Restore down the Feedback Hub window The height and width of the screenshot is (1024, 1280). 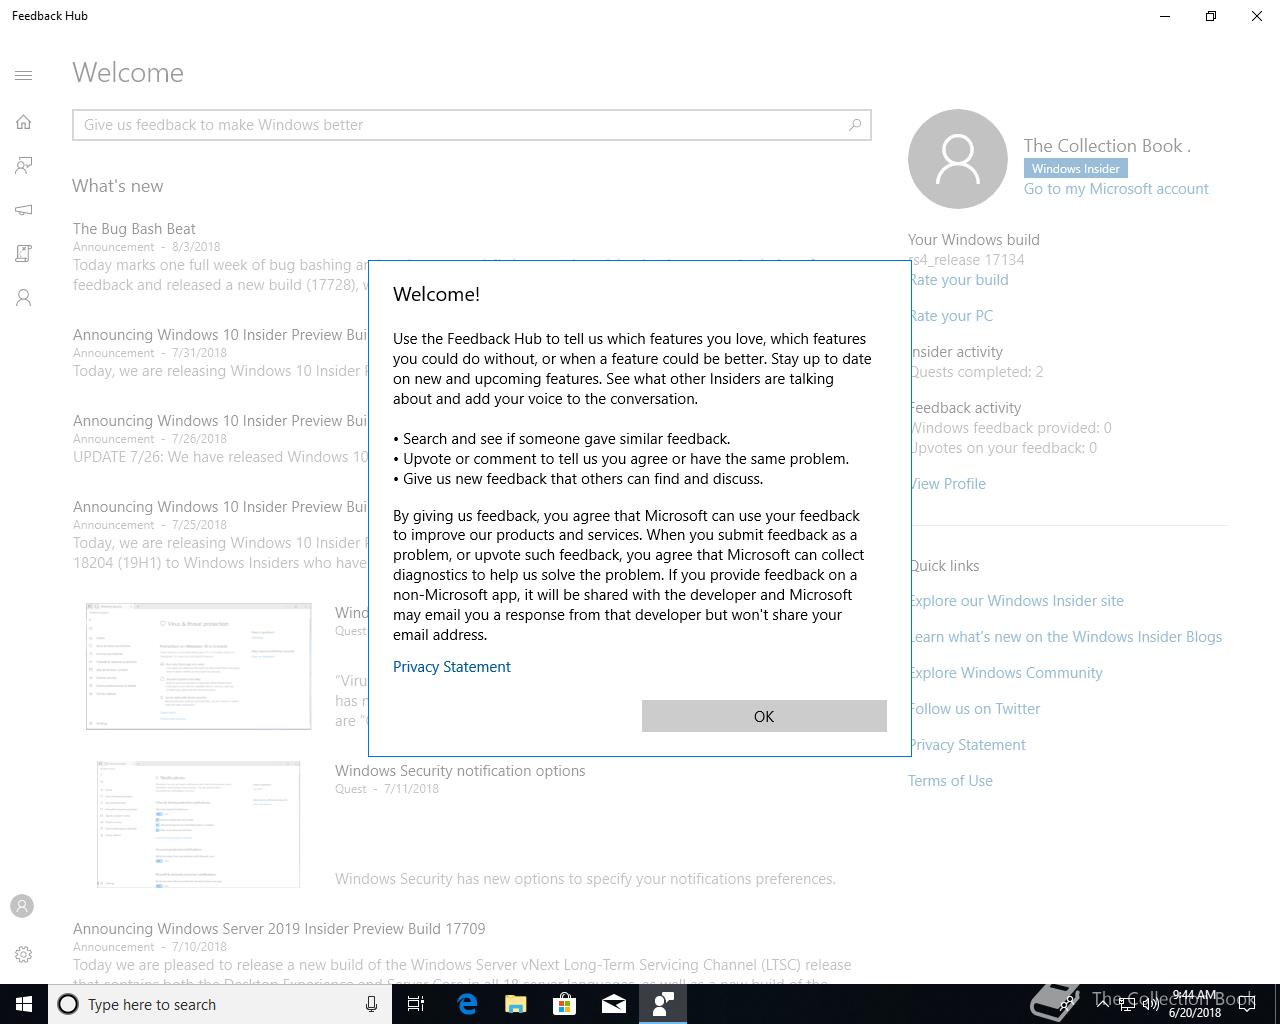pyautogui.click(x=1211, y=16)
